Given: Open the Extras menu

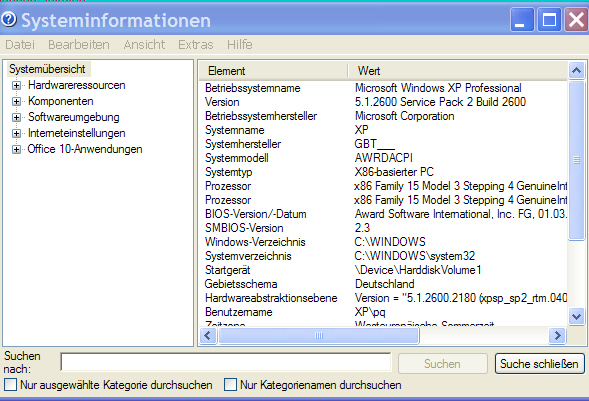Looking at the screenshot, I should pos(196,45).
